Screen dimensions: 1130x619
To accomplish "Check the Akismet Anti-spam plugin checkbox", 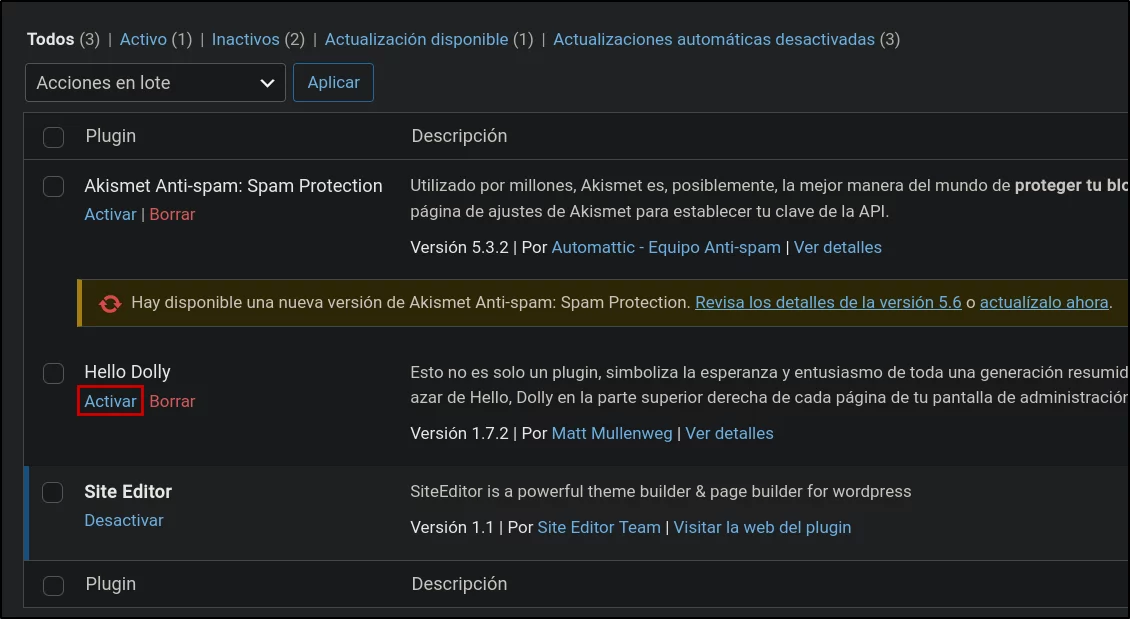I will 53,186.
